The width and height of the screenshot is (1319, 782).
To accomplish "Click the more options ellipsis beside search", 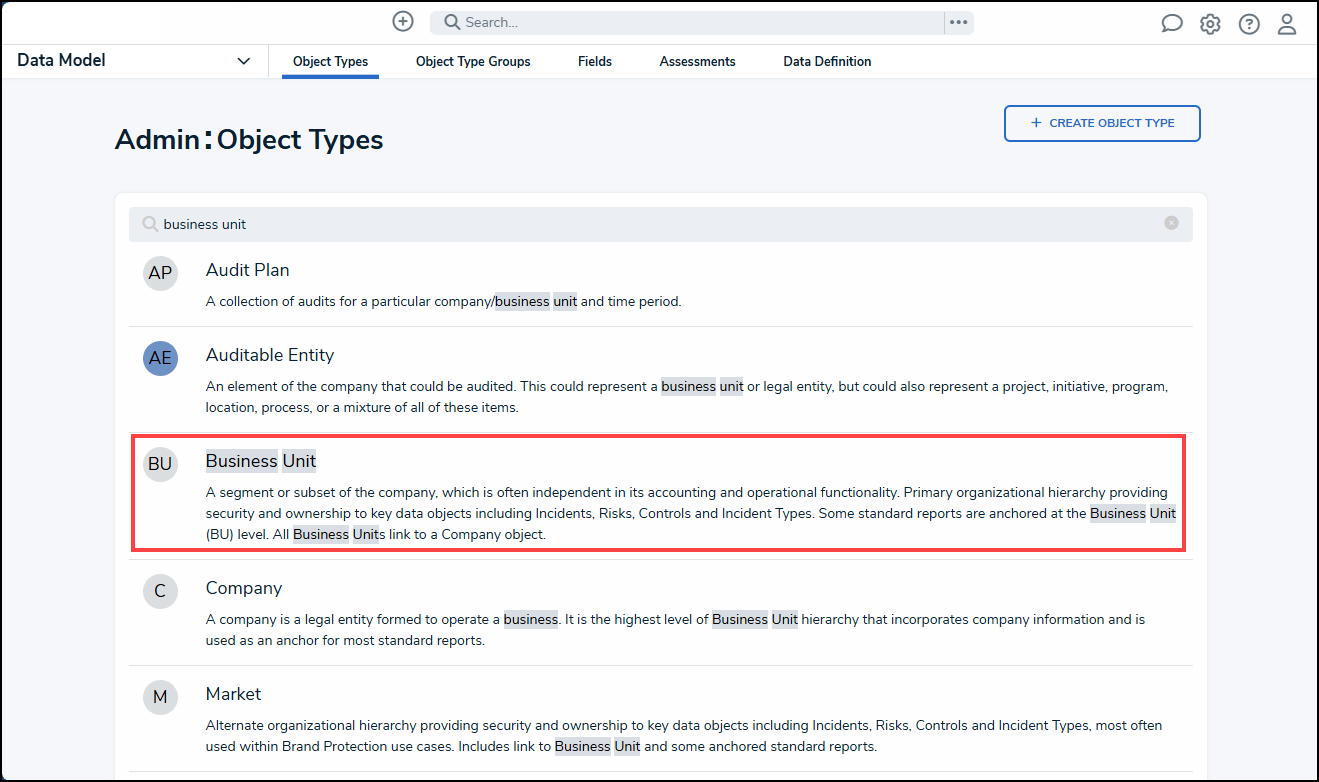I will pos(958,21).
